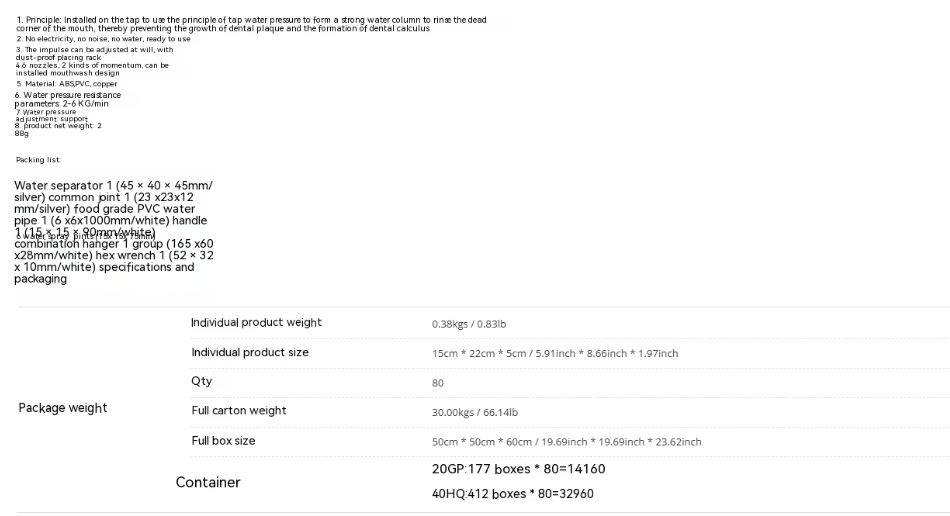
Task: Click the Container heading
Action: [208, 482]
